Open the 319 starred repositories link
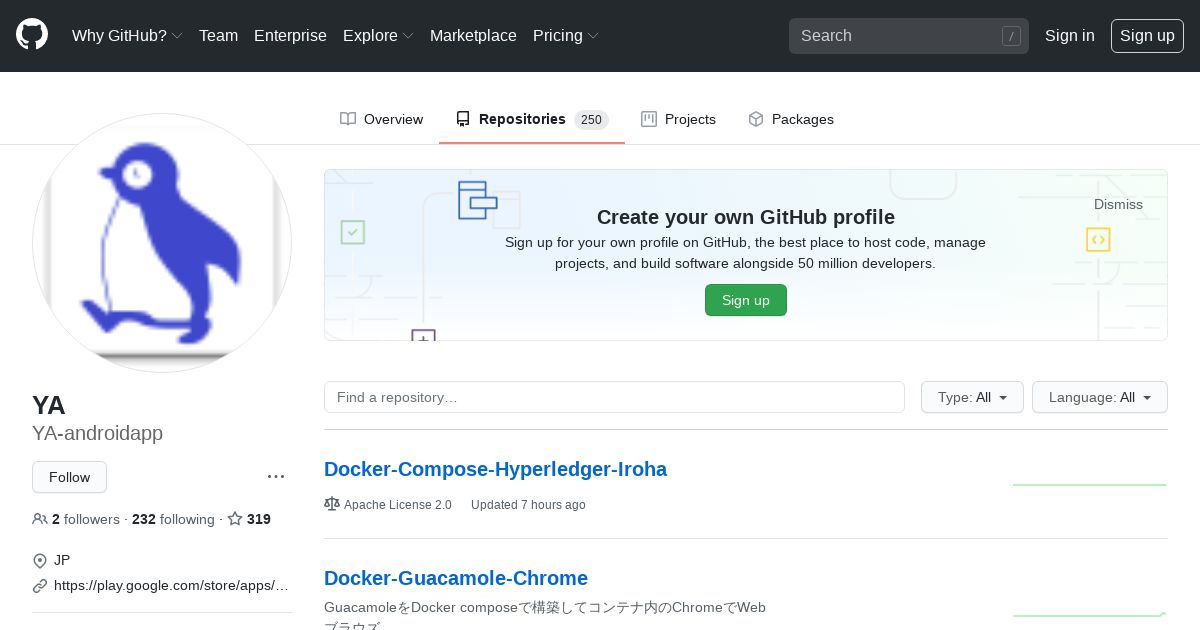 tap(249, 519)
